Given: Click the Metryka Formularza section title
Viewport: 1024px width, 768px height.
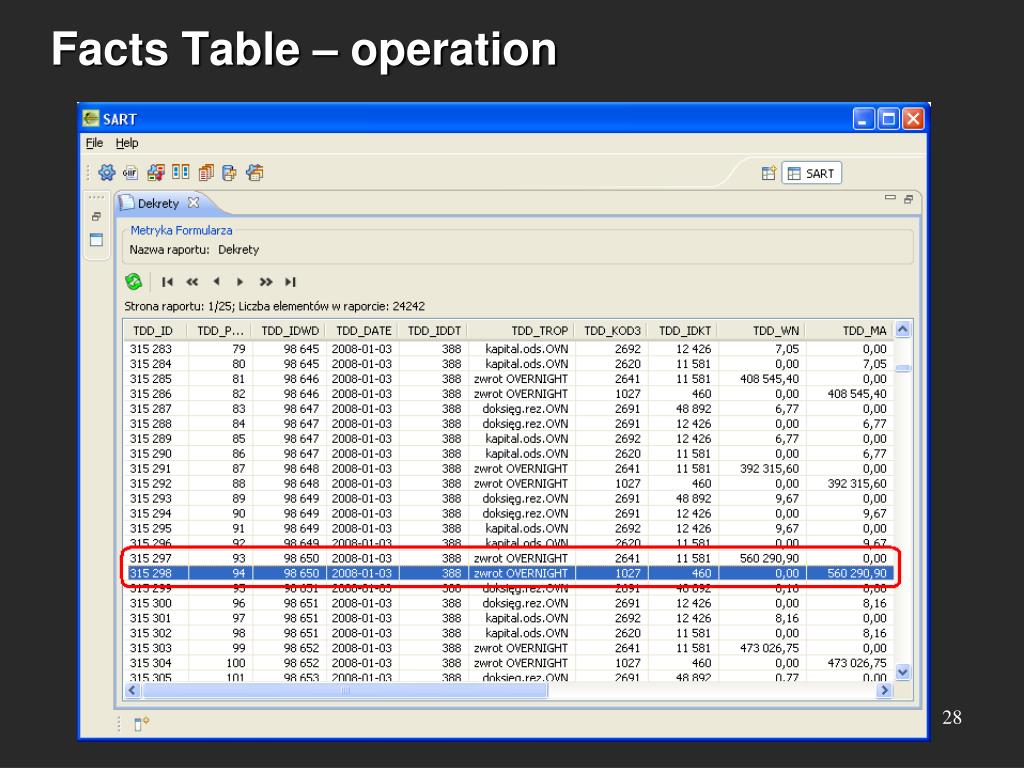Looking at the screenshot, I should pyautogui.click(x=181, y=231).
